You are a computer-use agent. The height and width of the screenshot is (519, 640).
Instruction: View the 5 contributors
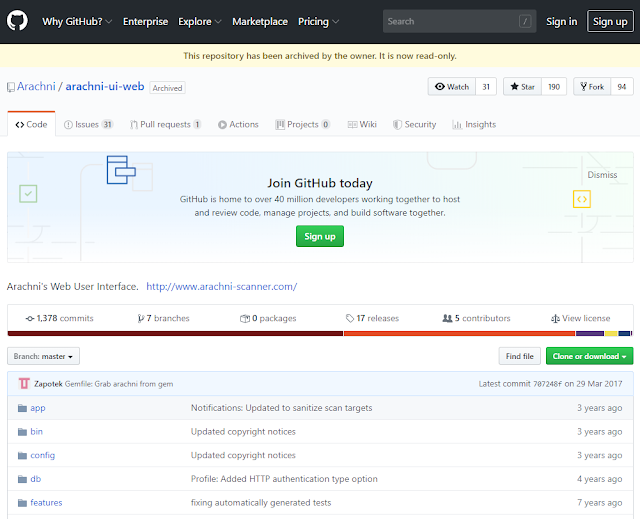coord(476,318)
